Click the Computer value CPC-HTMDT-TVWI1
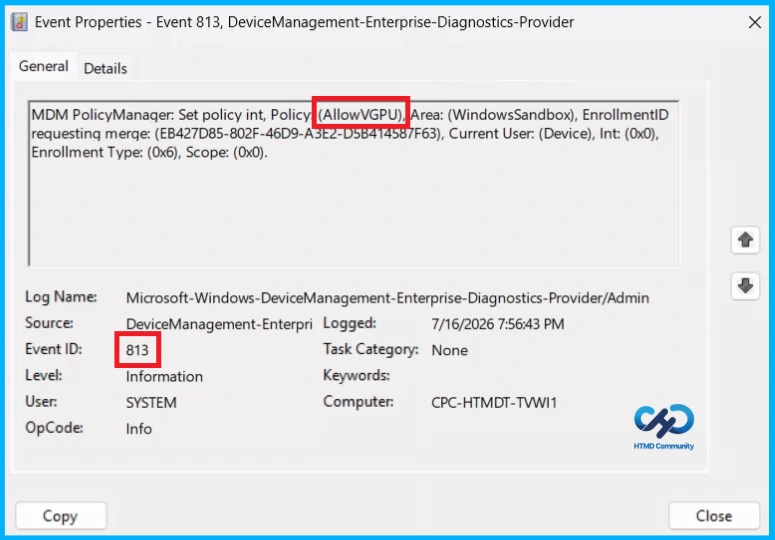The image size is (775, 540). pyautogui.click(x=494, y=403)
